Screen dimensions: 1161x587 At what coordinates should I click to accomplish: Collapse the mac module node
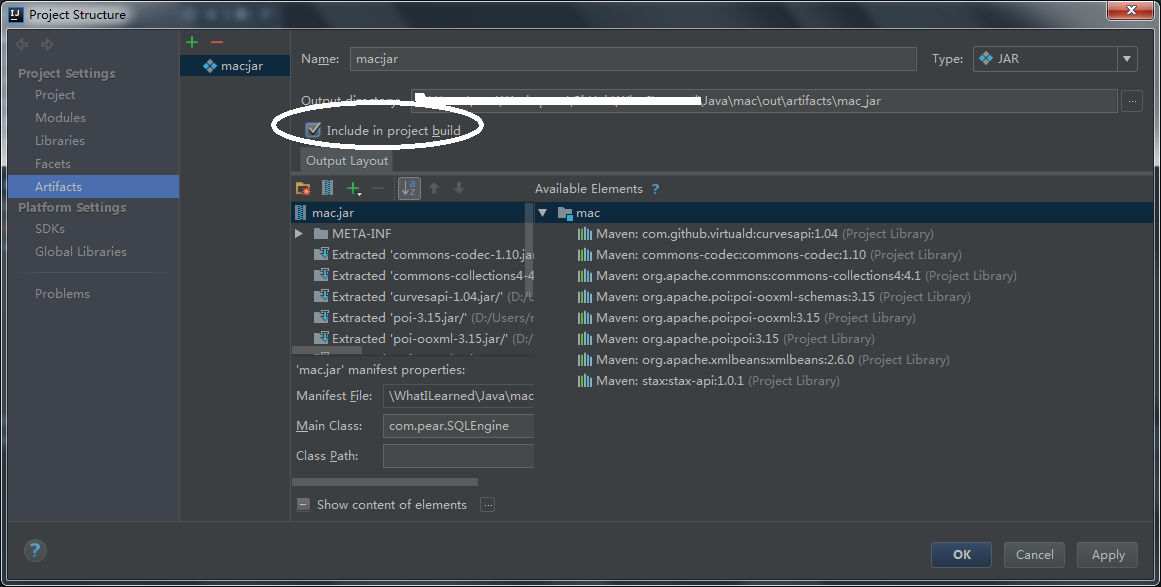tap(543, 213)
